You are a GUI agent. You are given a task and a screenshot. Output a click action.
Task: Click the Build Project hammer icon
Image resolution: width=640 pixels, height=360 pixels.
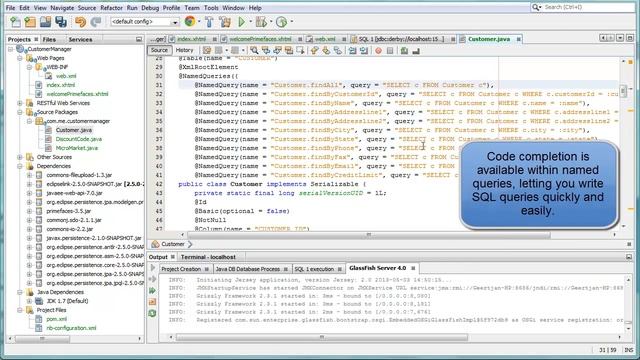[209, 22]
